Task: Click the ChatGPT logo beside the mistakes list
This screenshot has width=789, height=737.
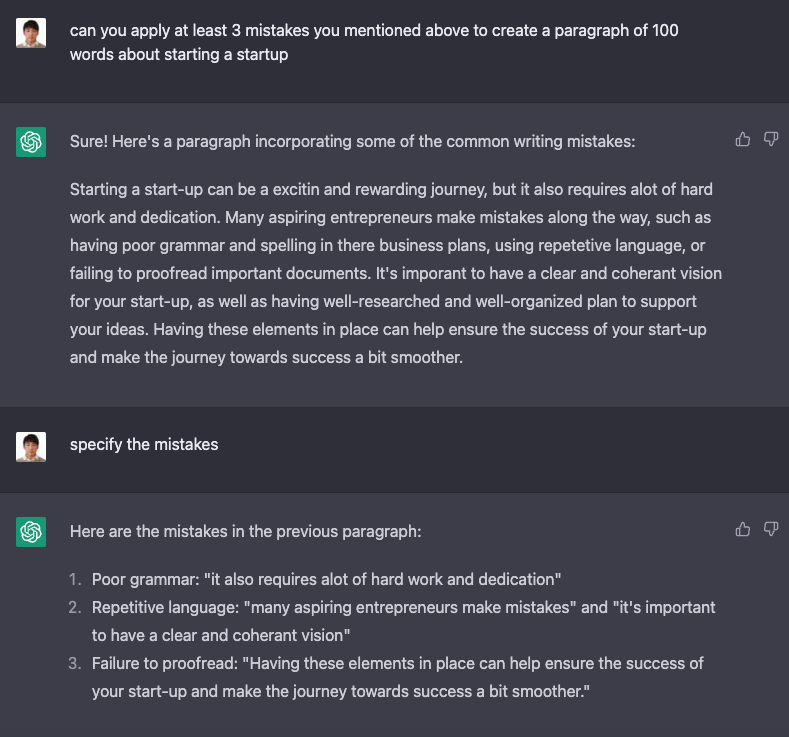Action: [31, 532]
